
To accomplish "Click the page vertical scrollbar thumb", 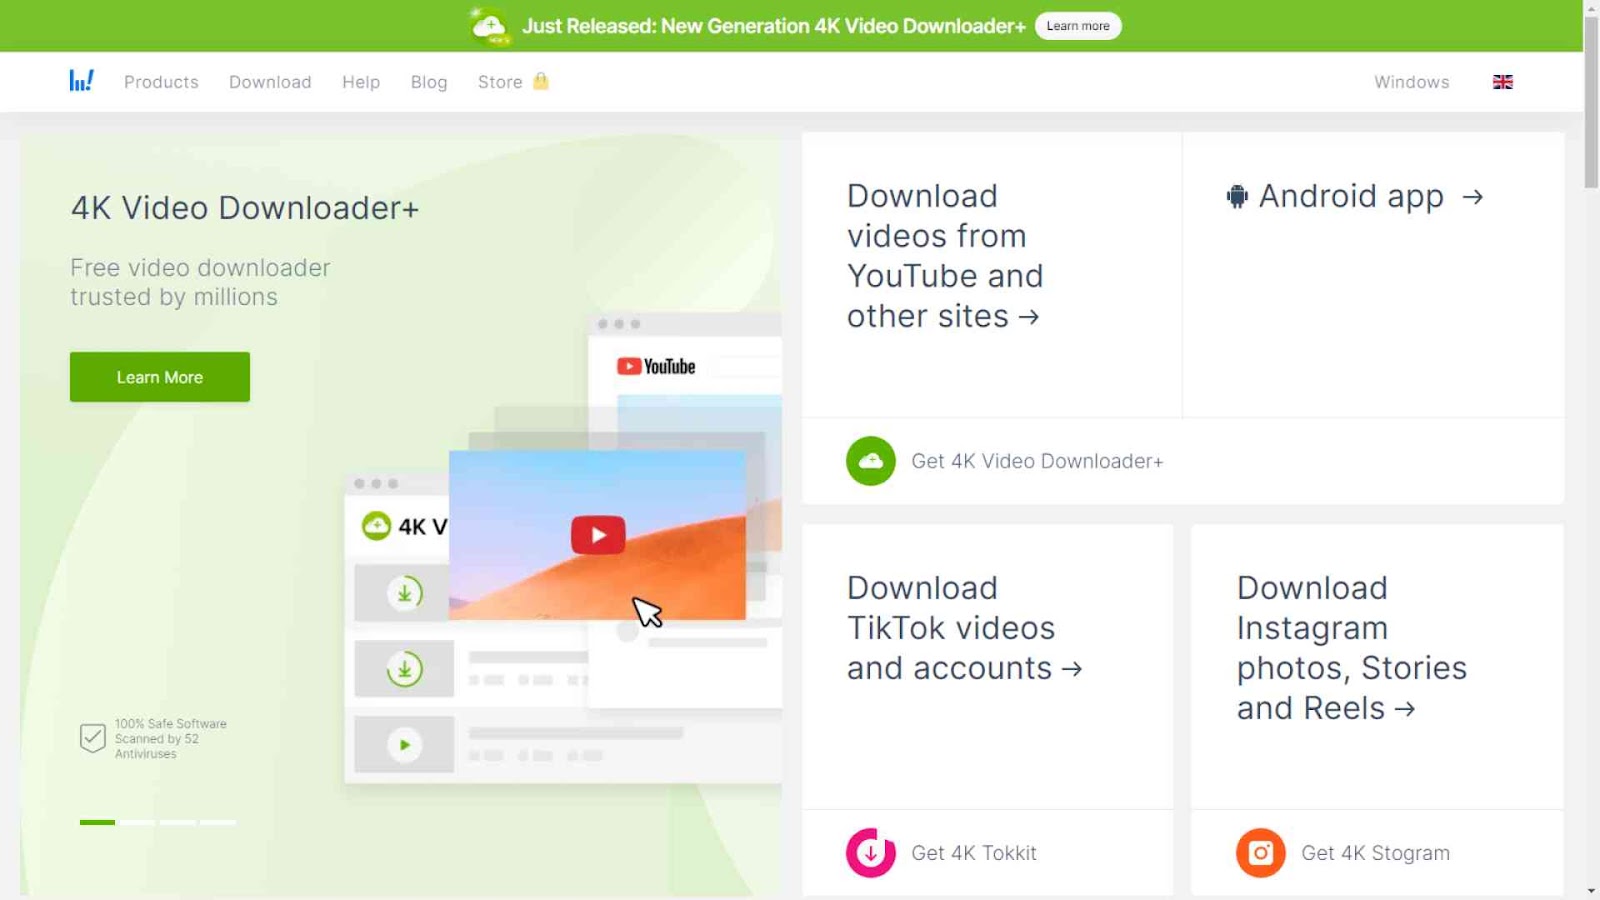I will tap(1591, 102).
